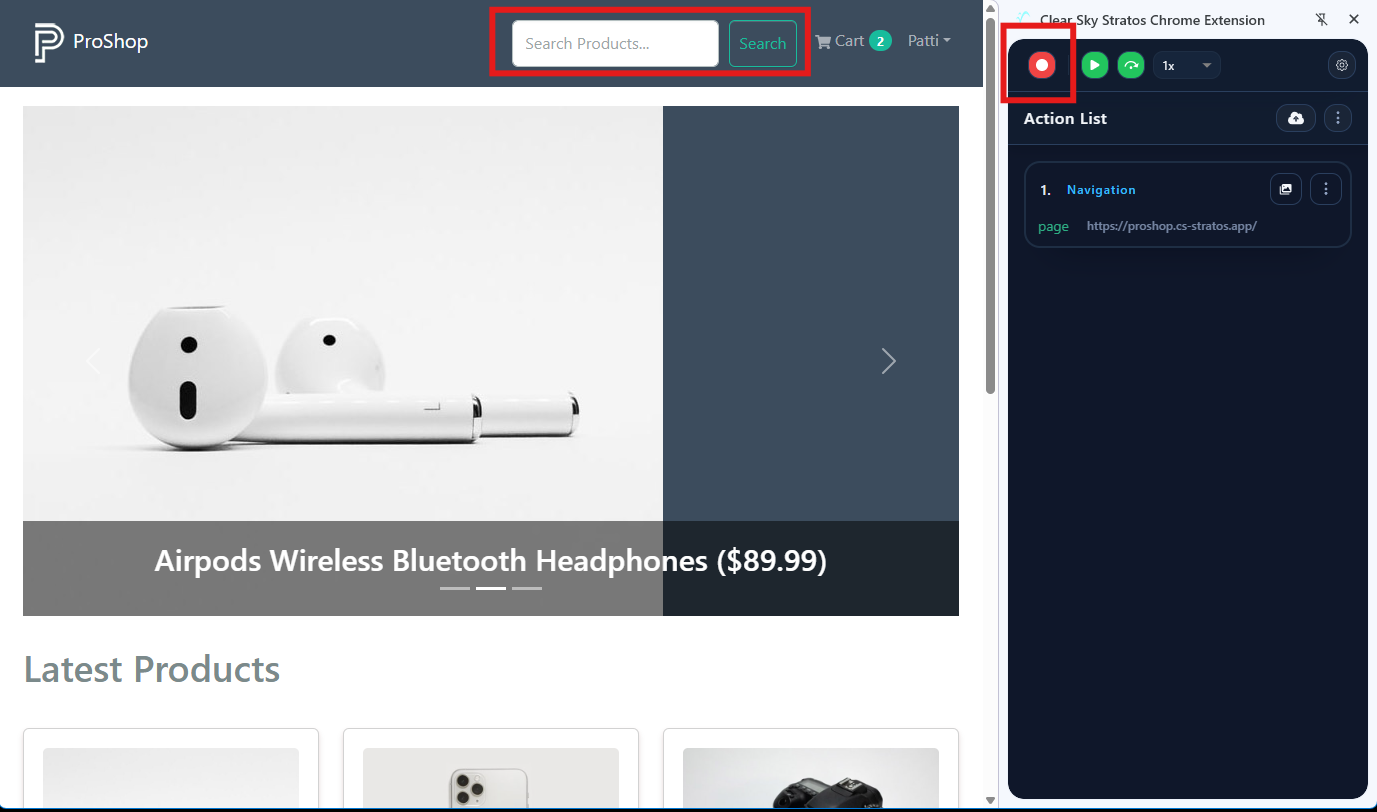Select the first carousel slide indicator

pyautogui.click(x=455, y=588)
